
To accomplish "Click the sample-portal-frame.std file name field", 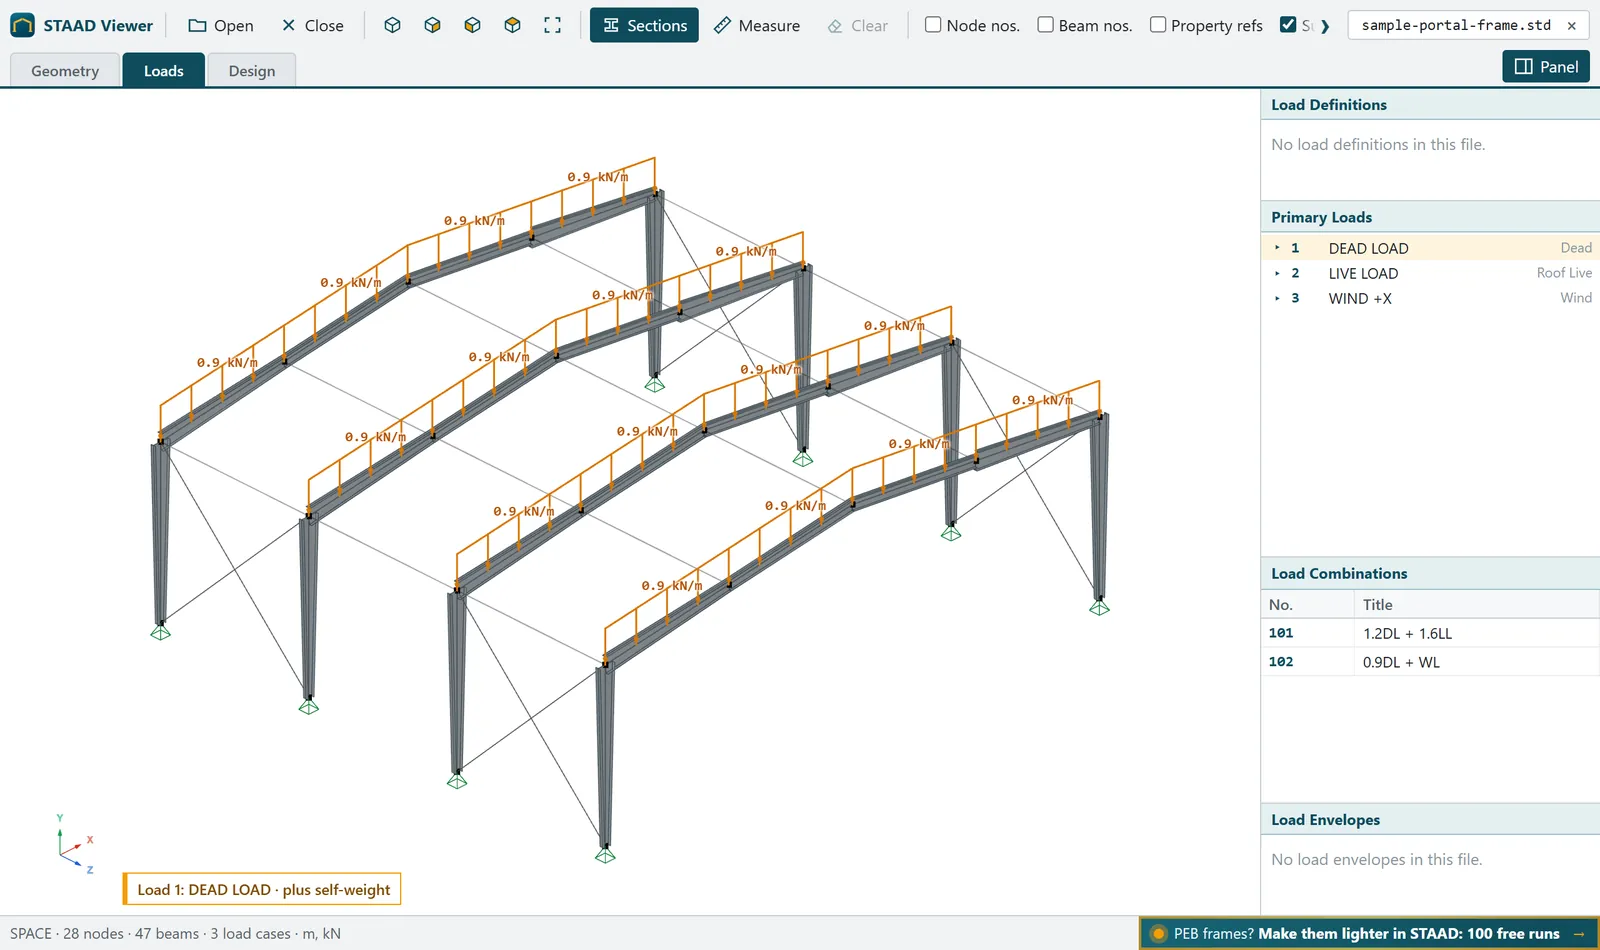I will [1456, 25].
